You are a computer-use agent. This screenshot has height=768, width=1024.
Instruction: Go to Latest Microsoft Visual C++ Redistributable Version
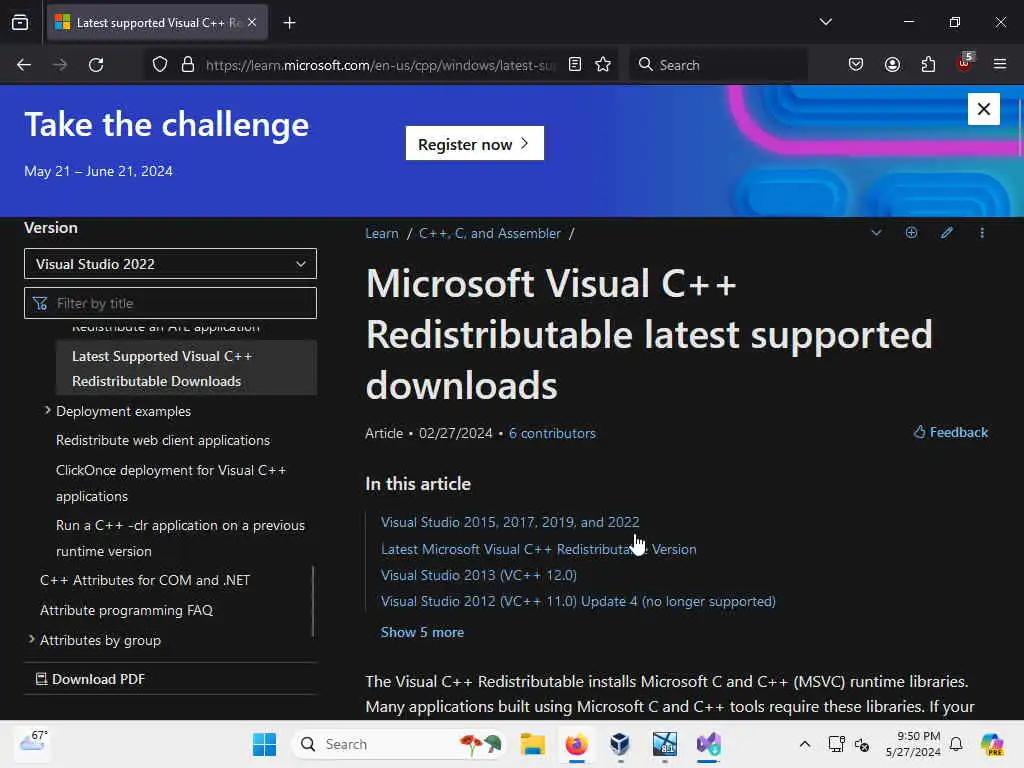pos(539,549)
